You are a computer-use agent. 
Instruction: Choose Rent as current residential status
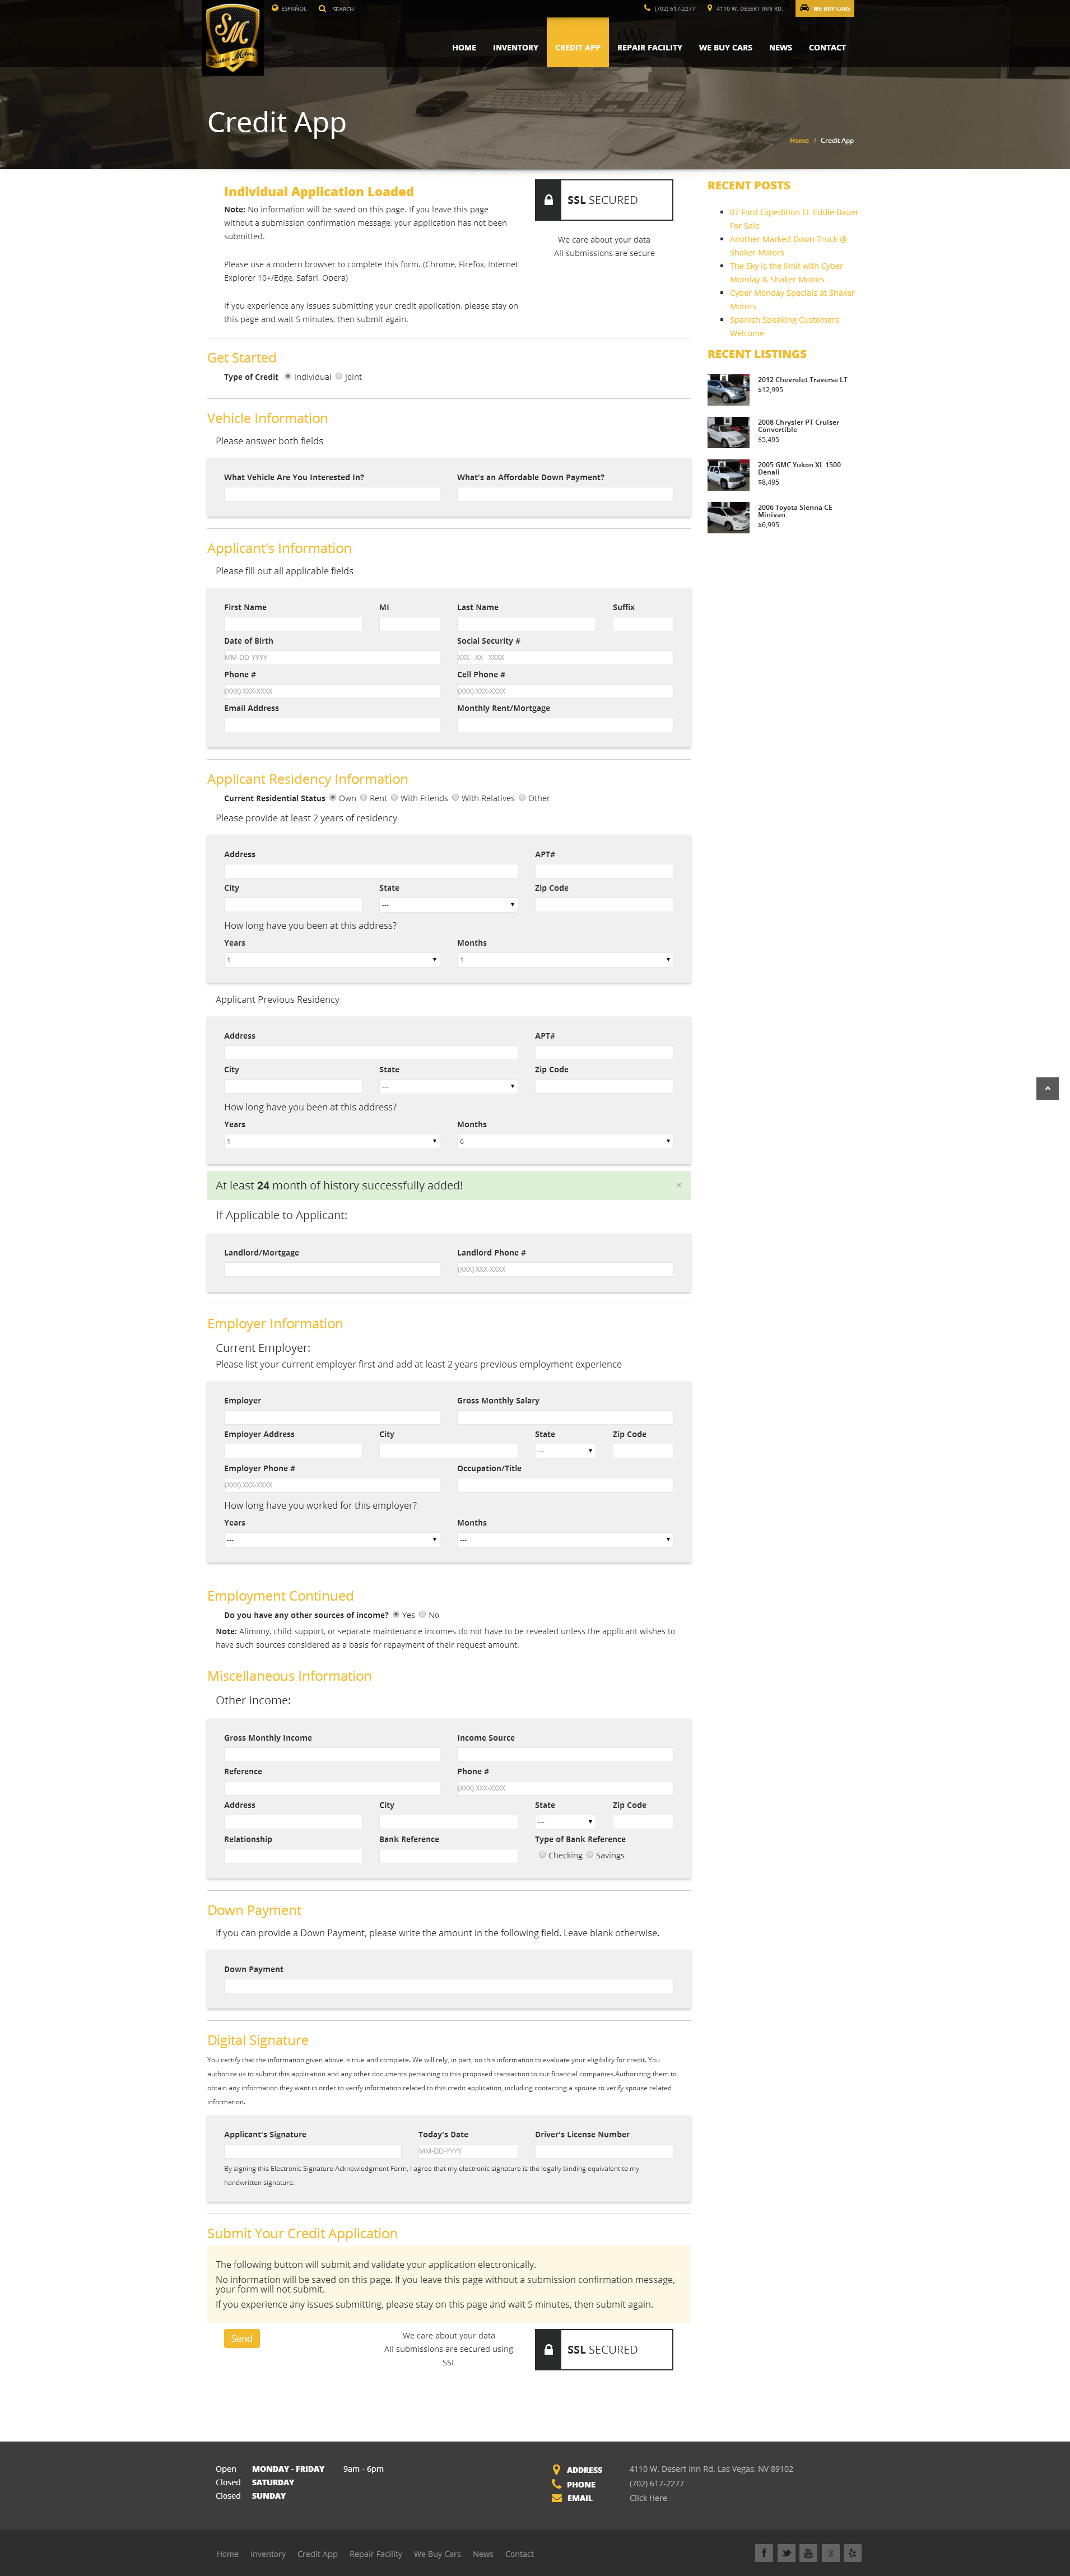(x=363, y=798)
